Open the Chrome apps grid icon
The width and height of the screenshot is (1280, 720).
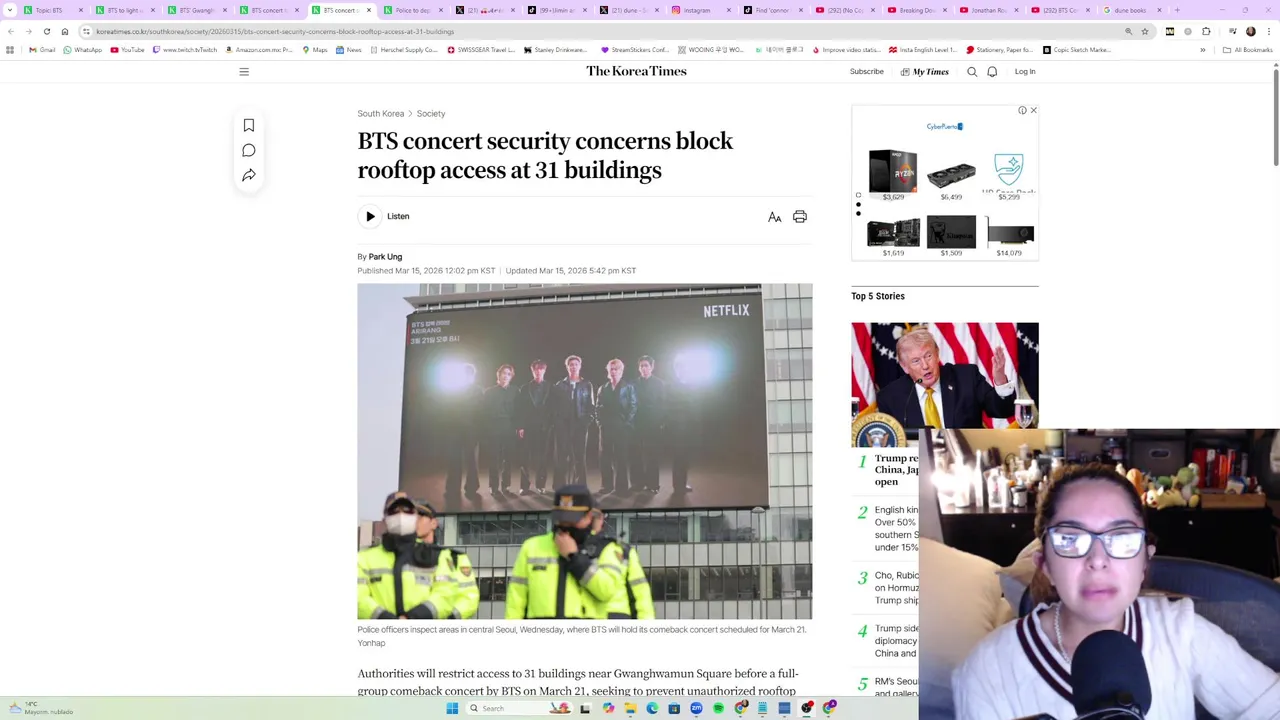(x=10, y=50)
